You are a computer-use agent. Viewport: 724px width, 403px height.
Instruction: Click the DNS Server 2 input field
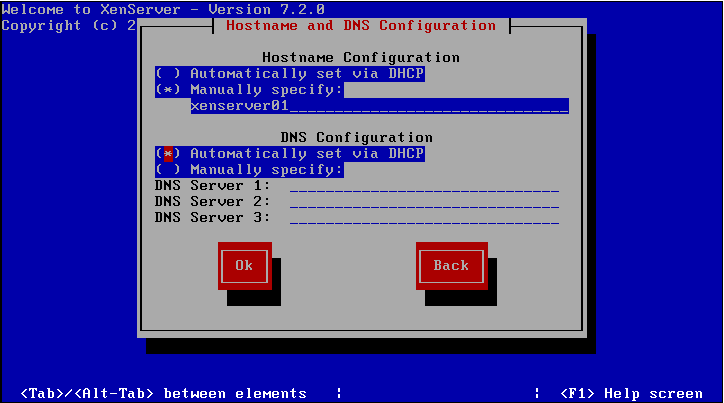pos(424,202)
